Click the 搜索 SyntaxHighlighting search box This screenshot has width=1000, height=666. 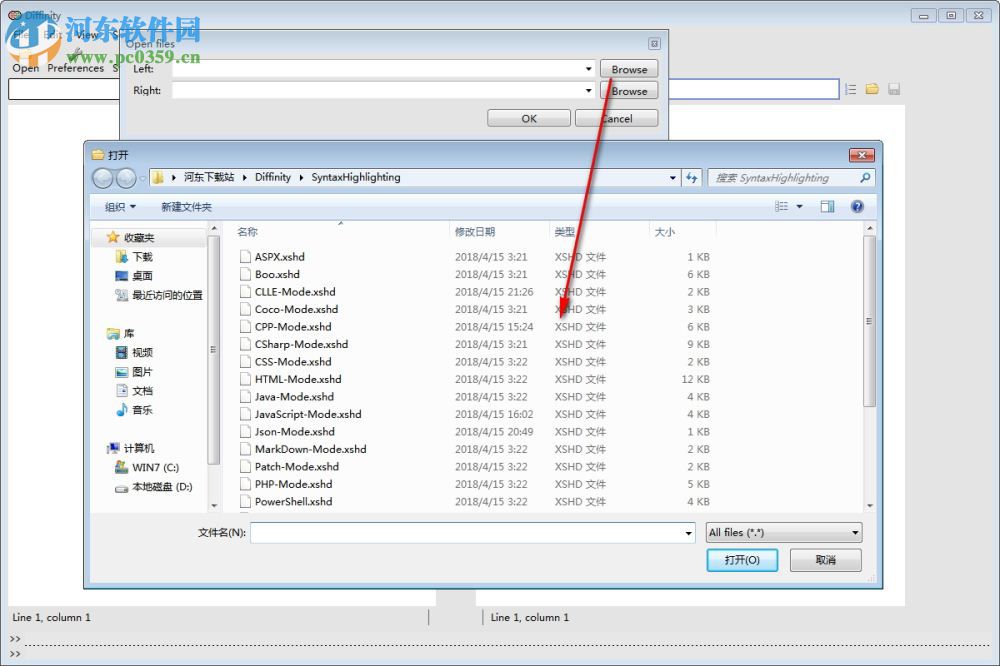tap(791, 178)
